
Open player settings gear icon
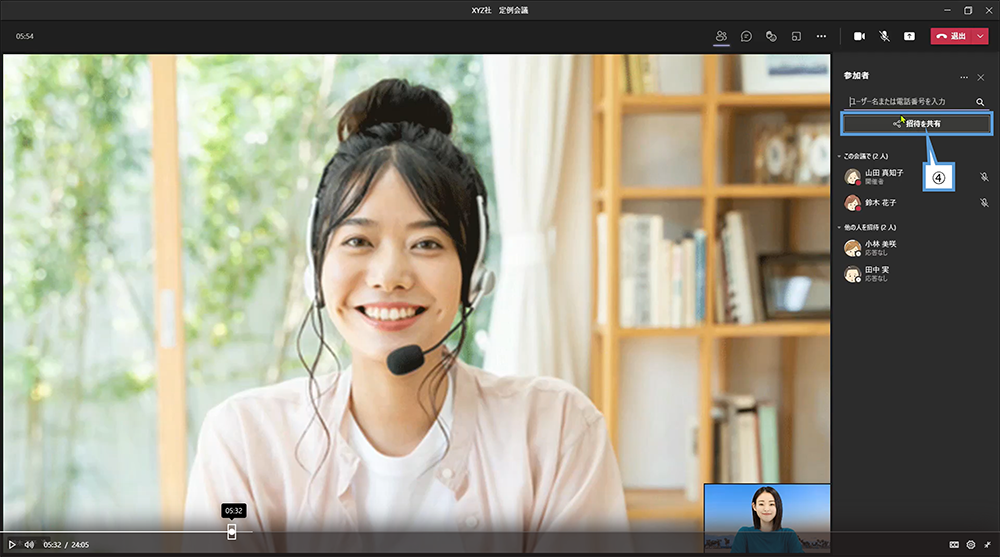click(x=971, y=545)
